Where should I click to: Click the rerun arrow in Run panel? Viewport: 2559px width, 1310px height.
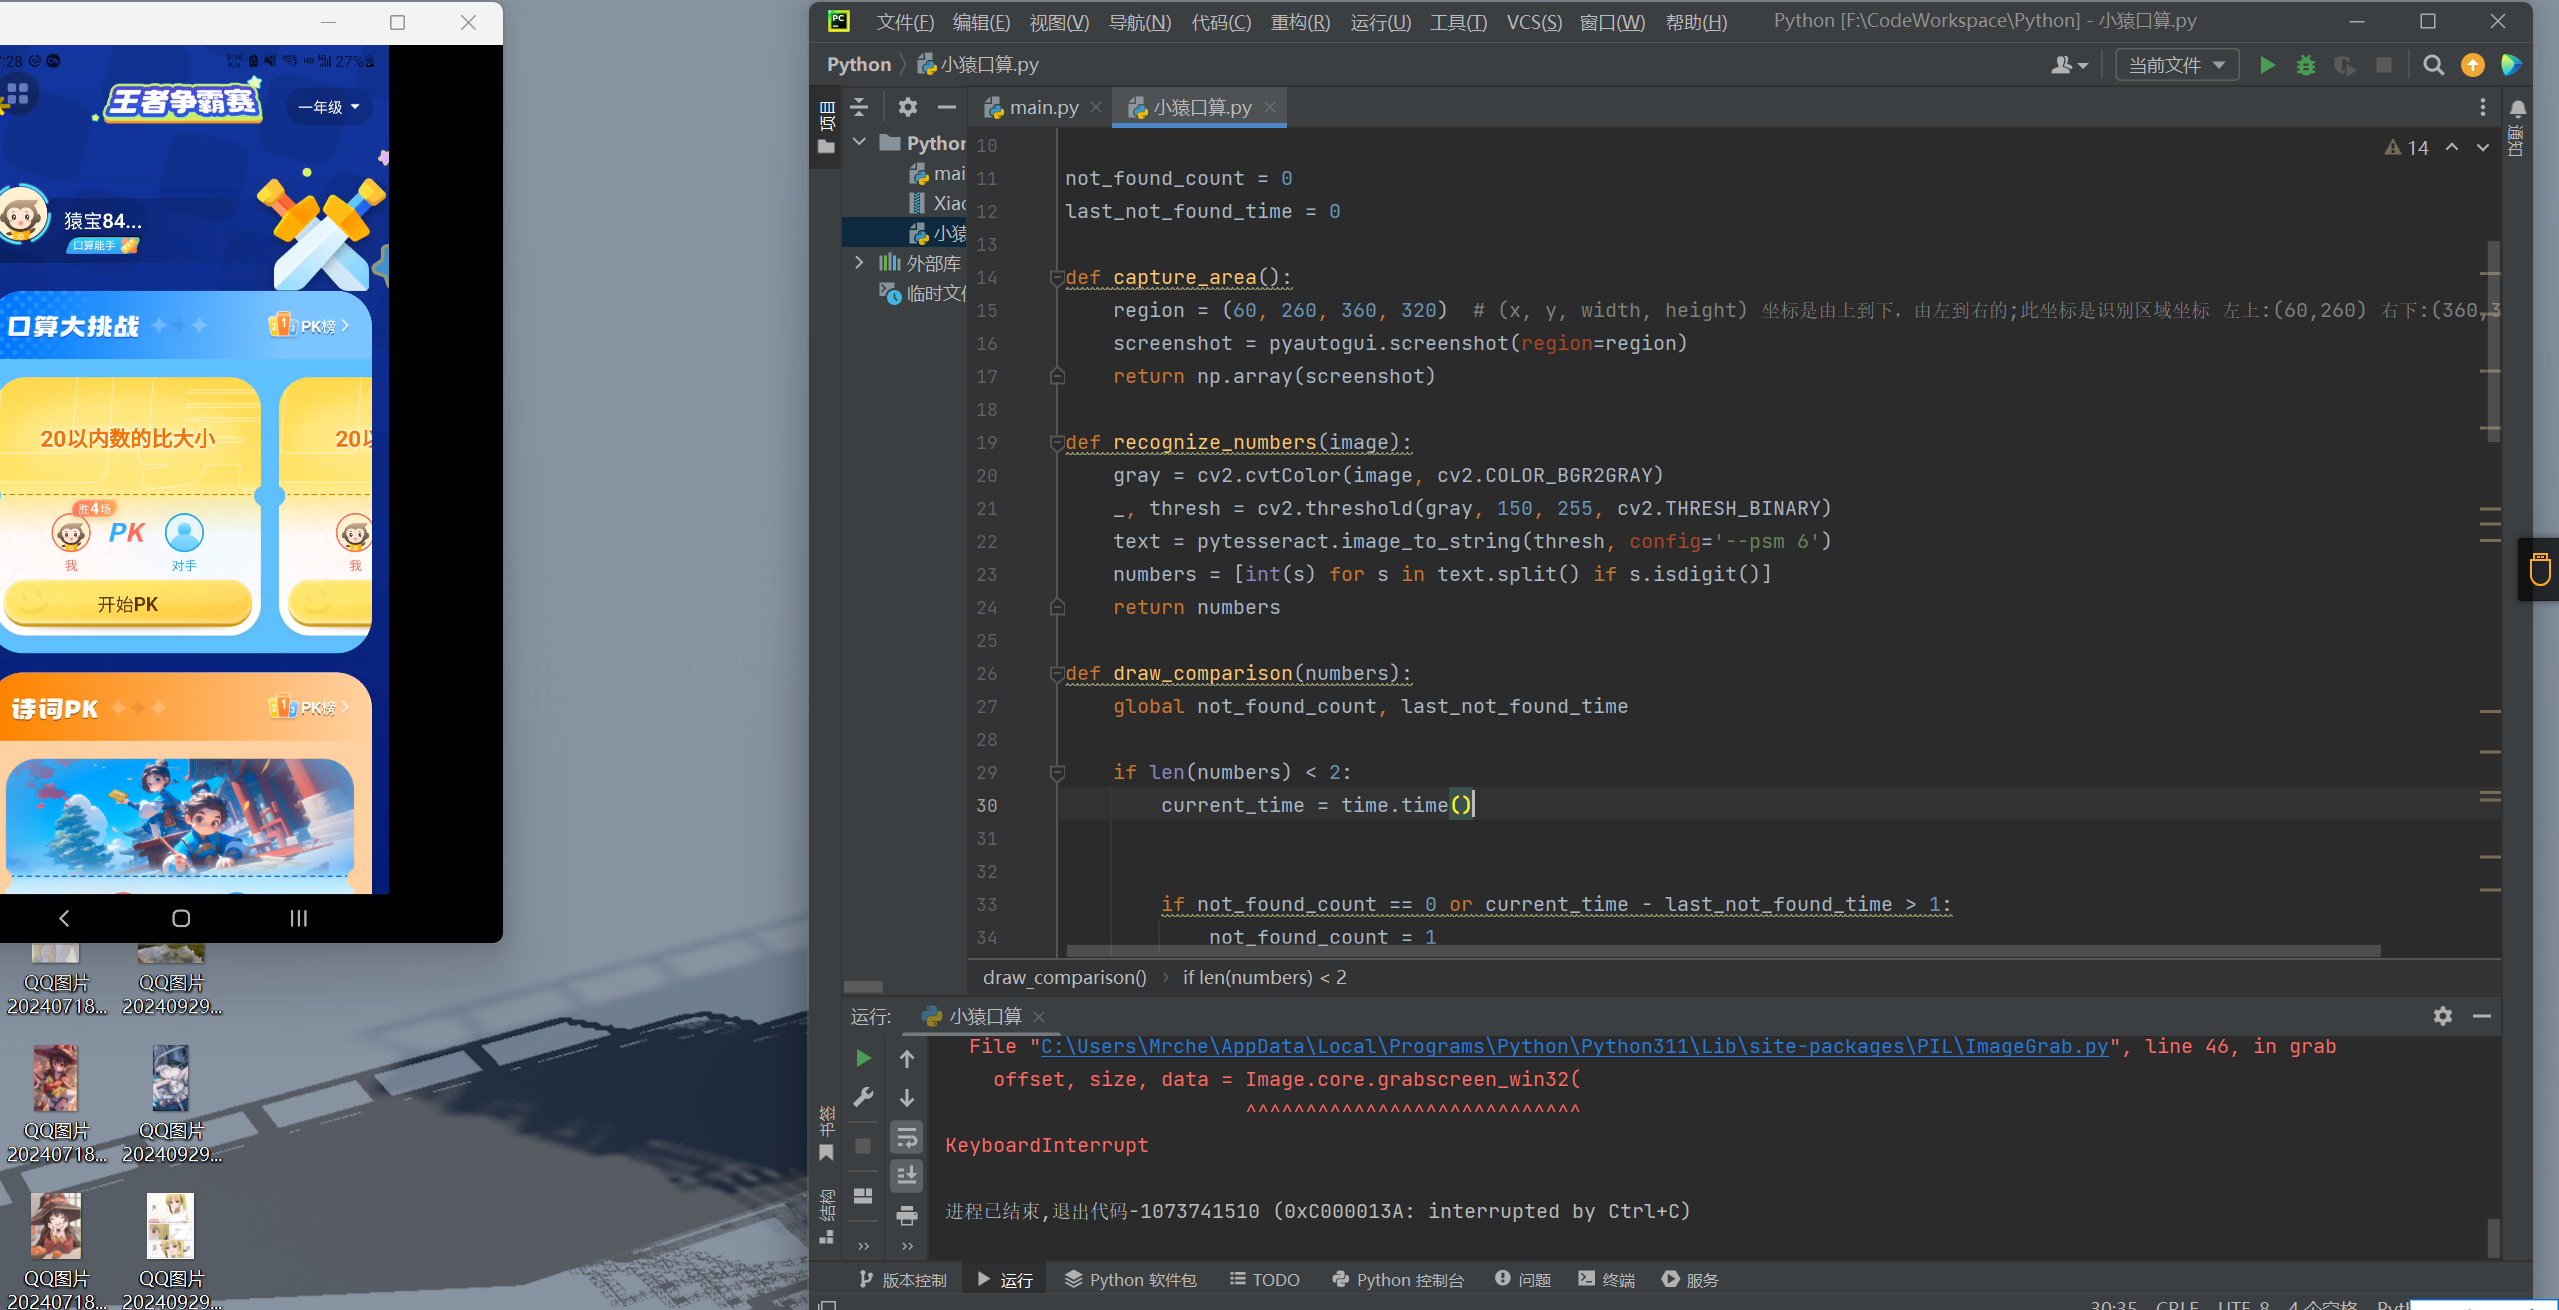point(863,1058)
